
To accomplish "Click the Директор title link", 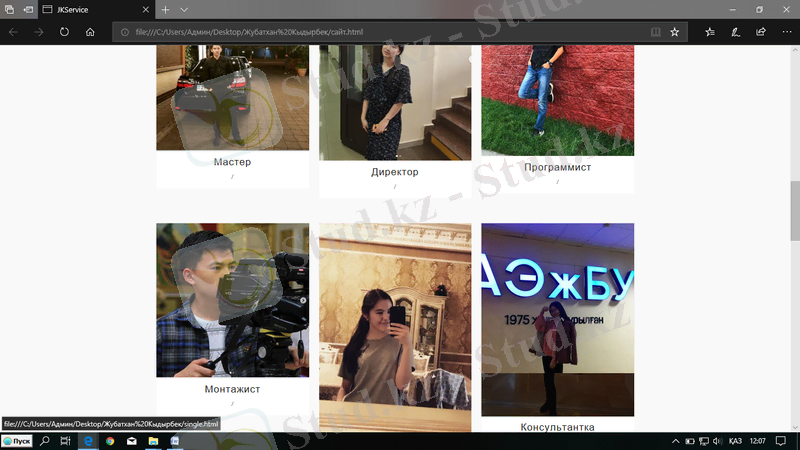I will 395,172.
